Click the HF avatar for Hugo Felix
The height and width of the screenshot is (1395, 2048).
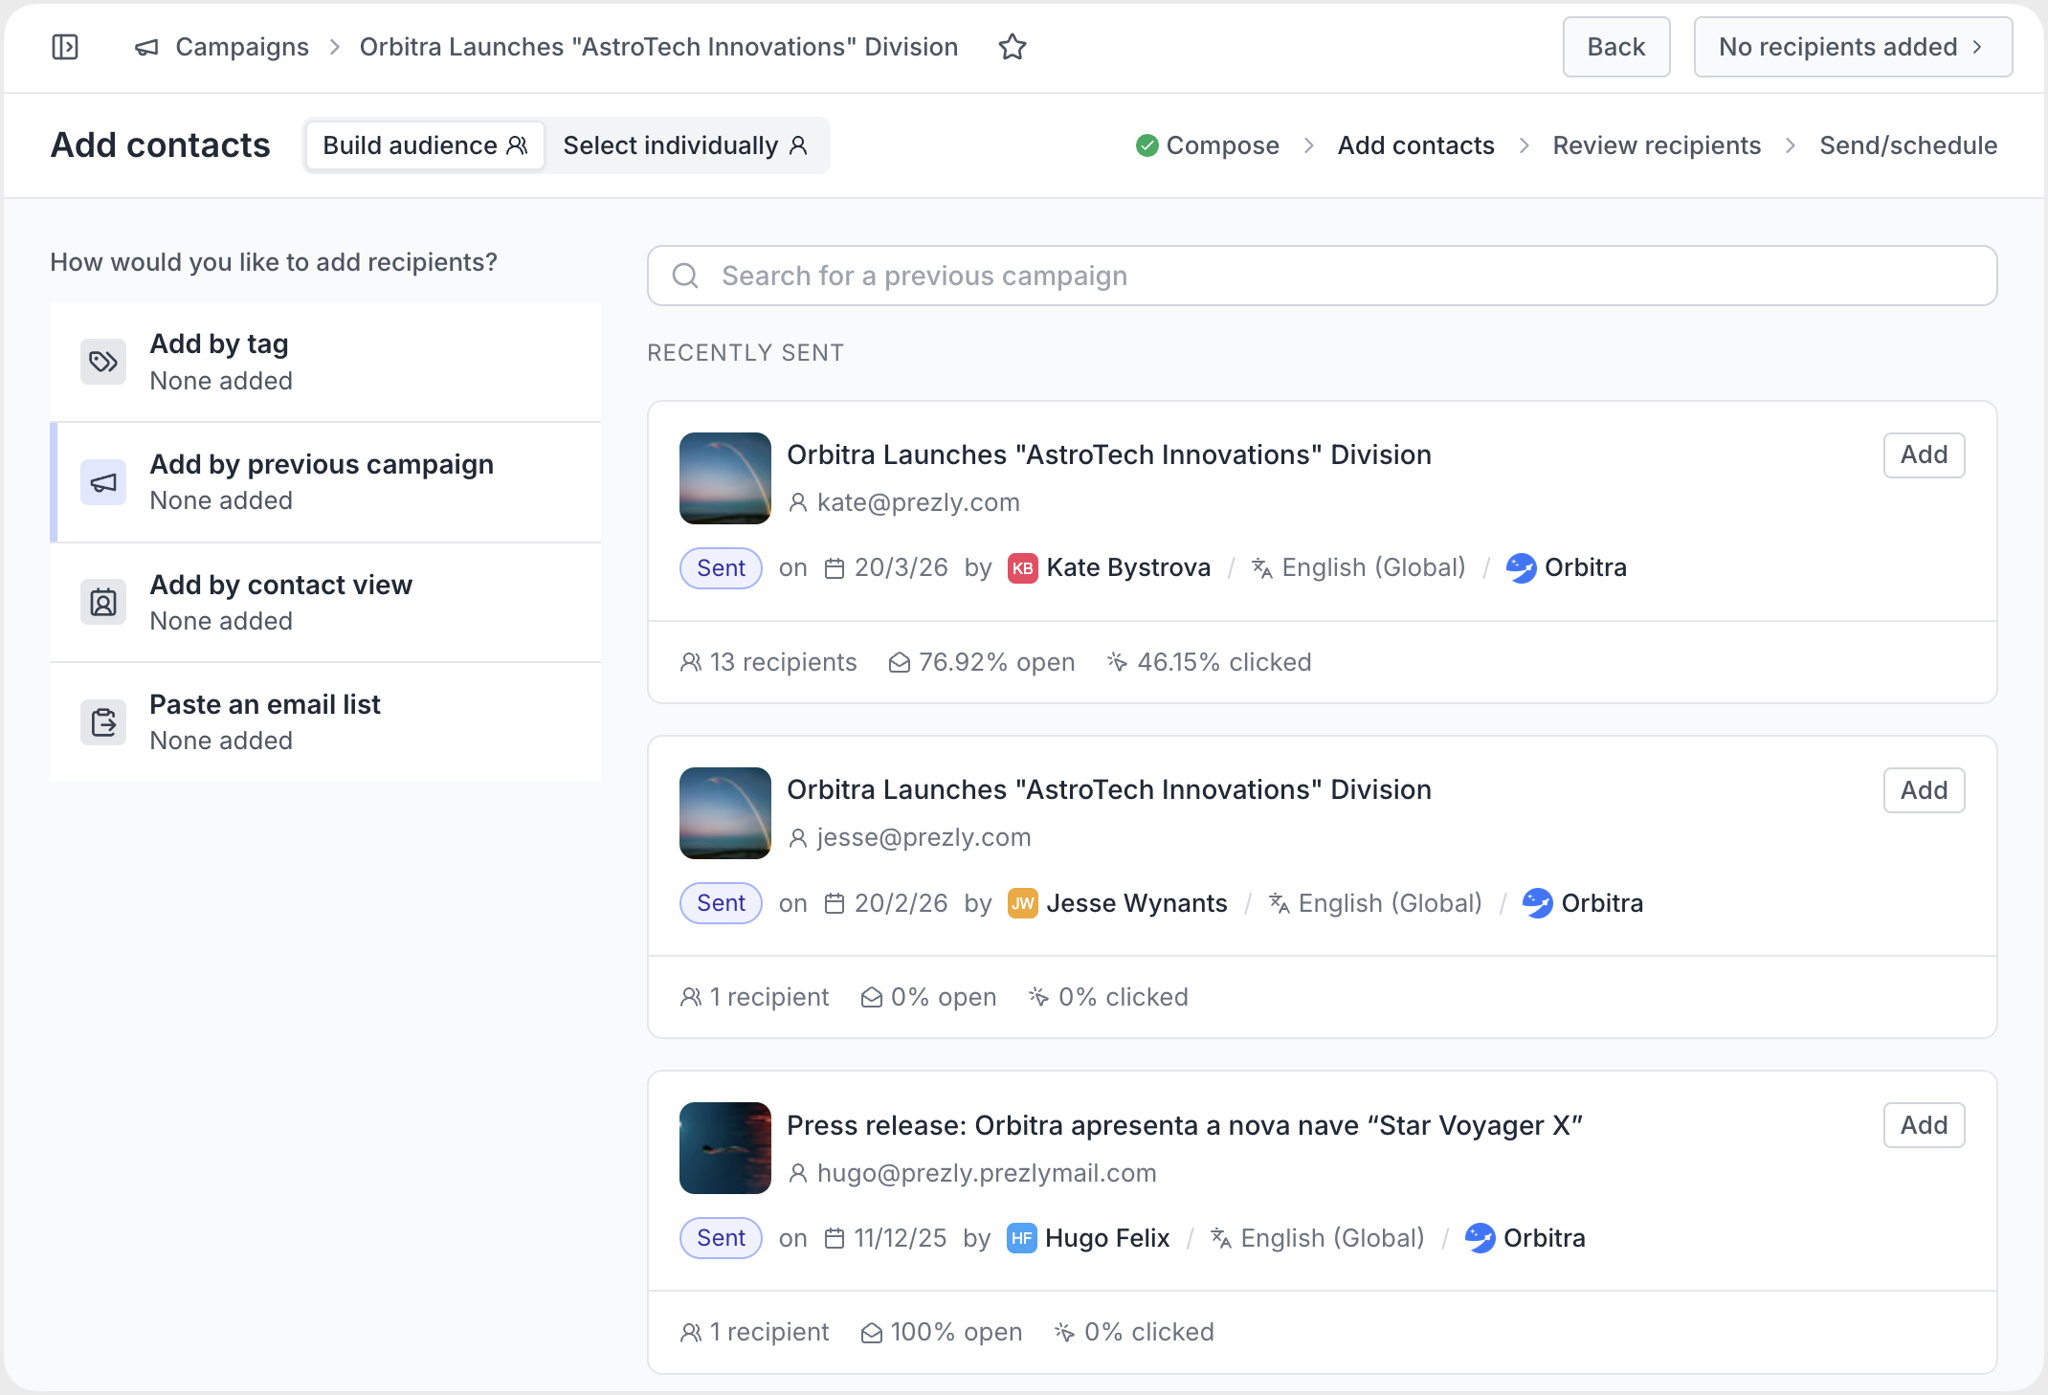[x=1021, y=1238]
